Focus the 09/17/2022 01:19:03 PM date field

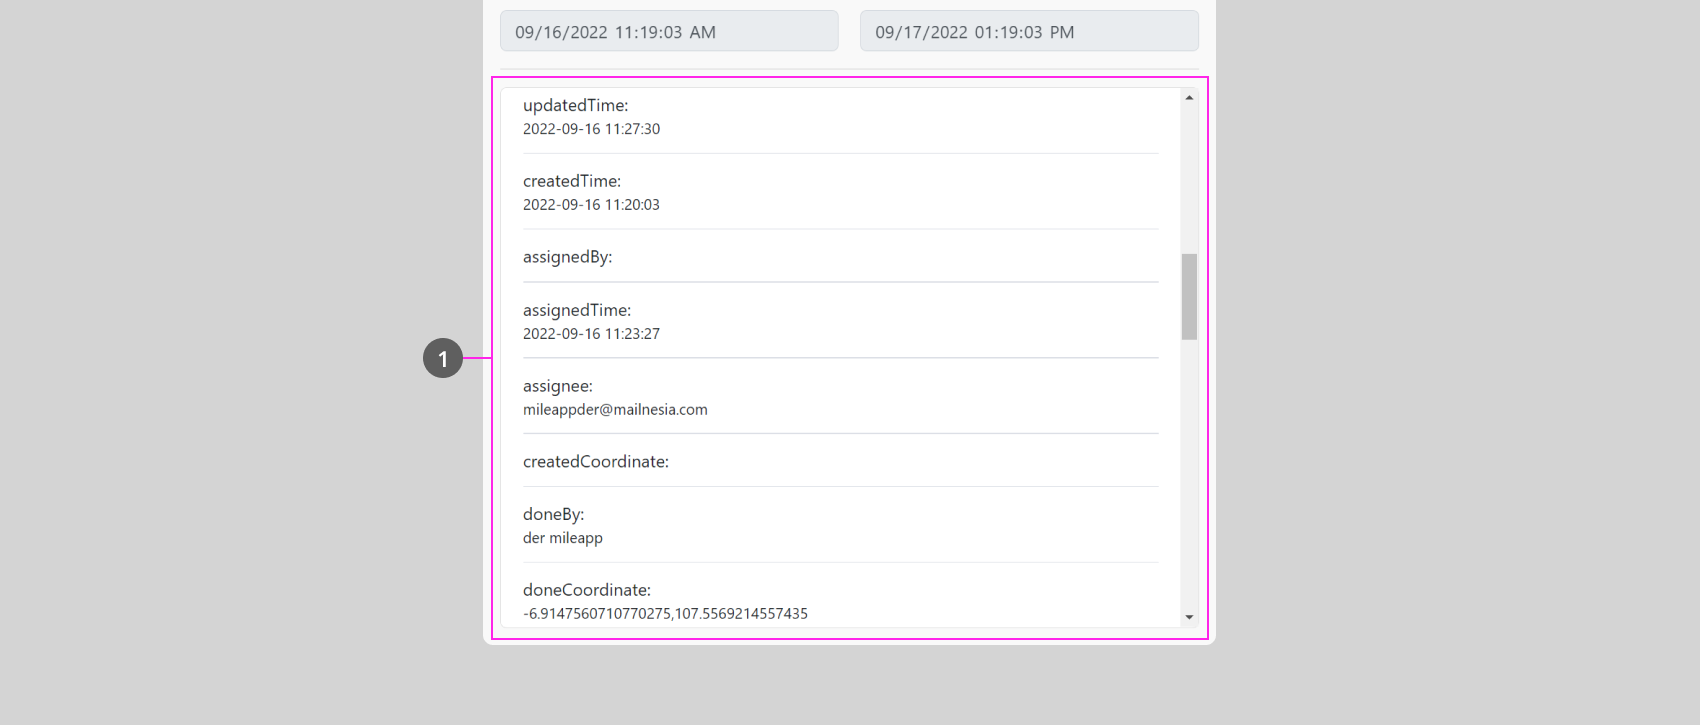[1029, 32]
